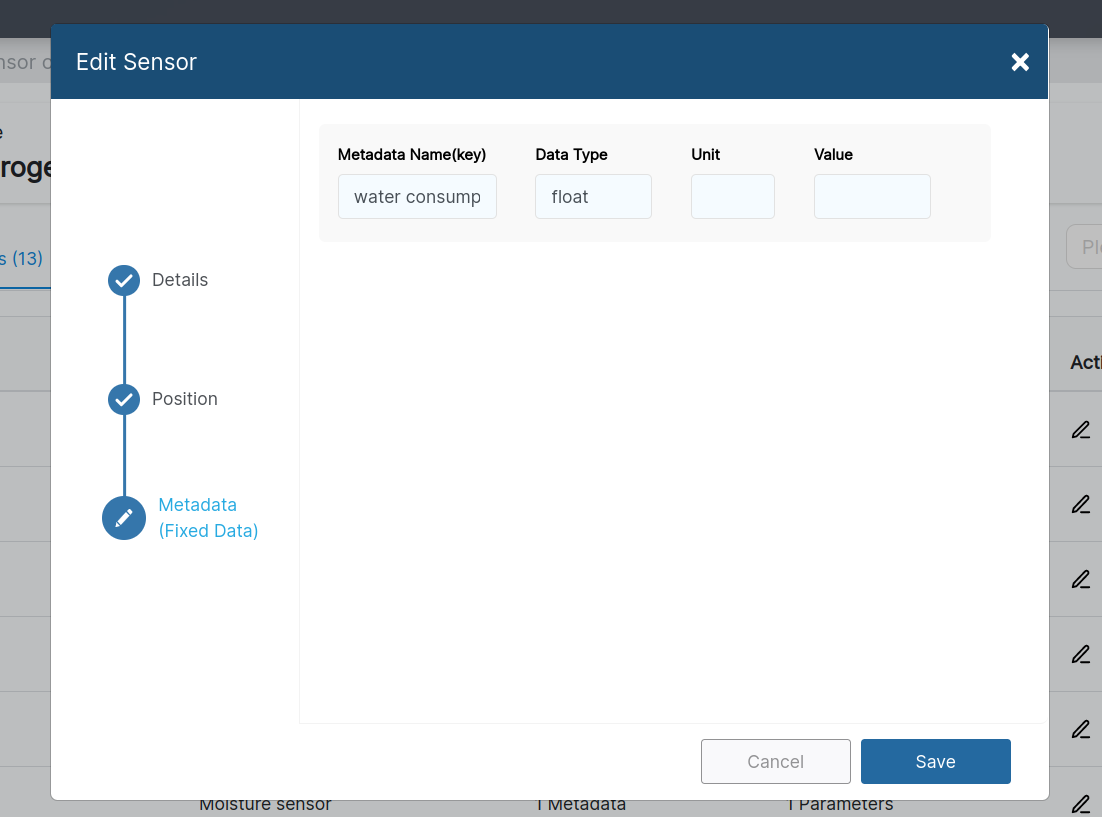Viewport: 1102px width, 817px height.
Task: Click inside the empty Value field
Action: [x=871, y=196]
